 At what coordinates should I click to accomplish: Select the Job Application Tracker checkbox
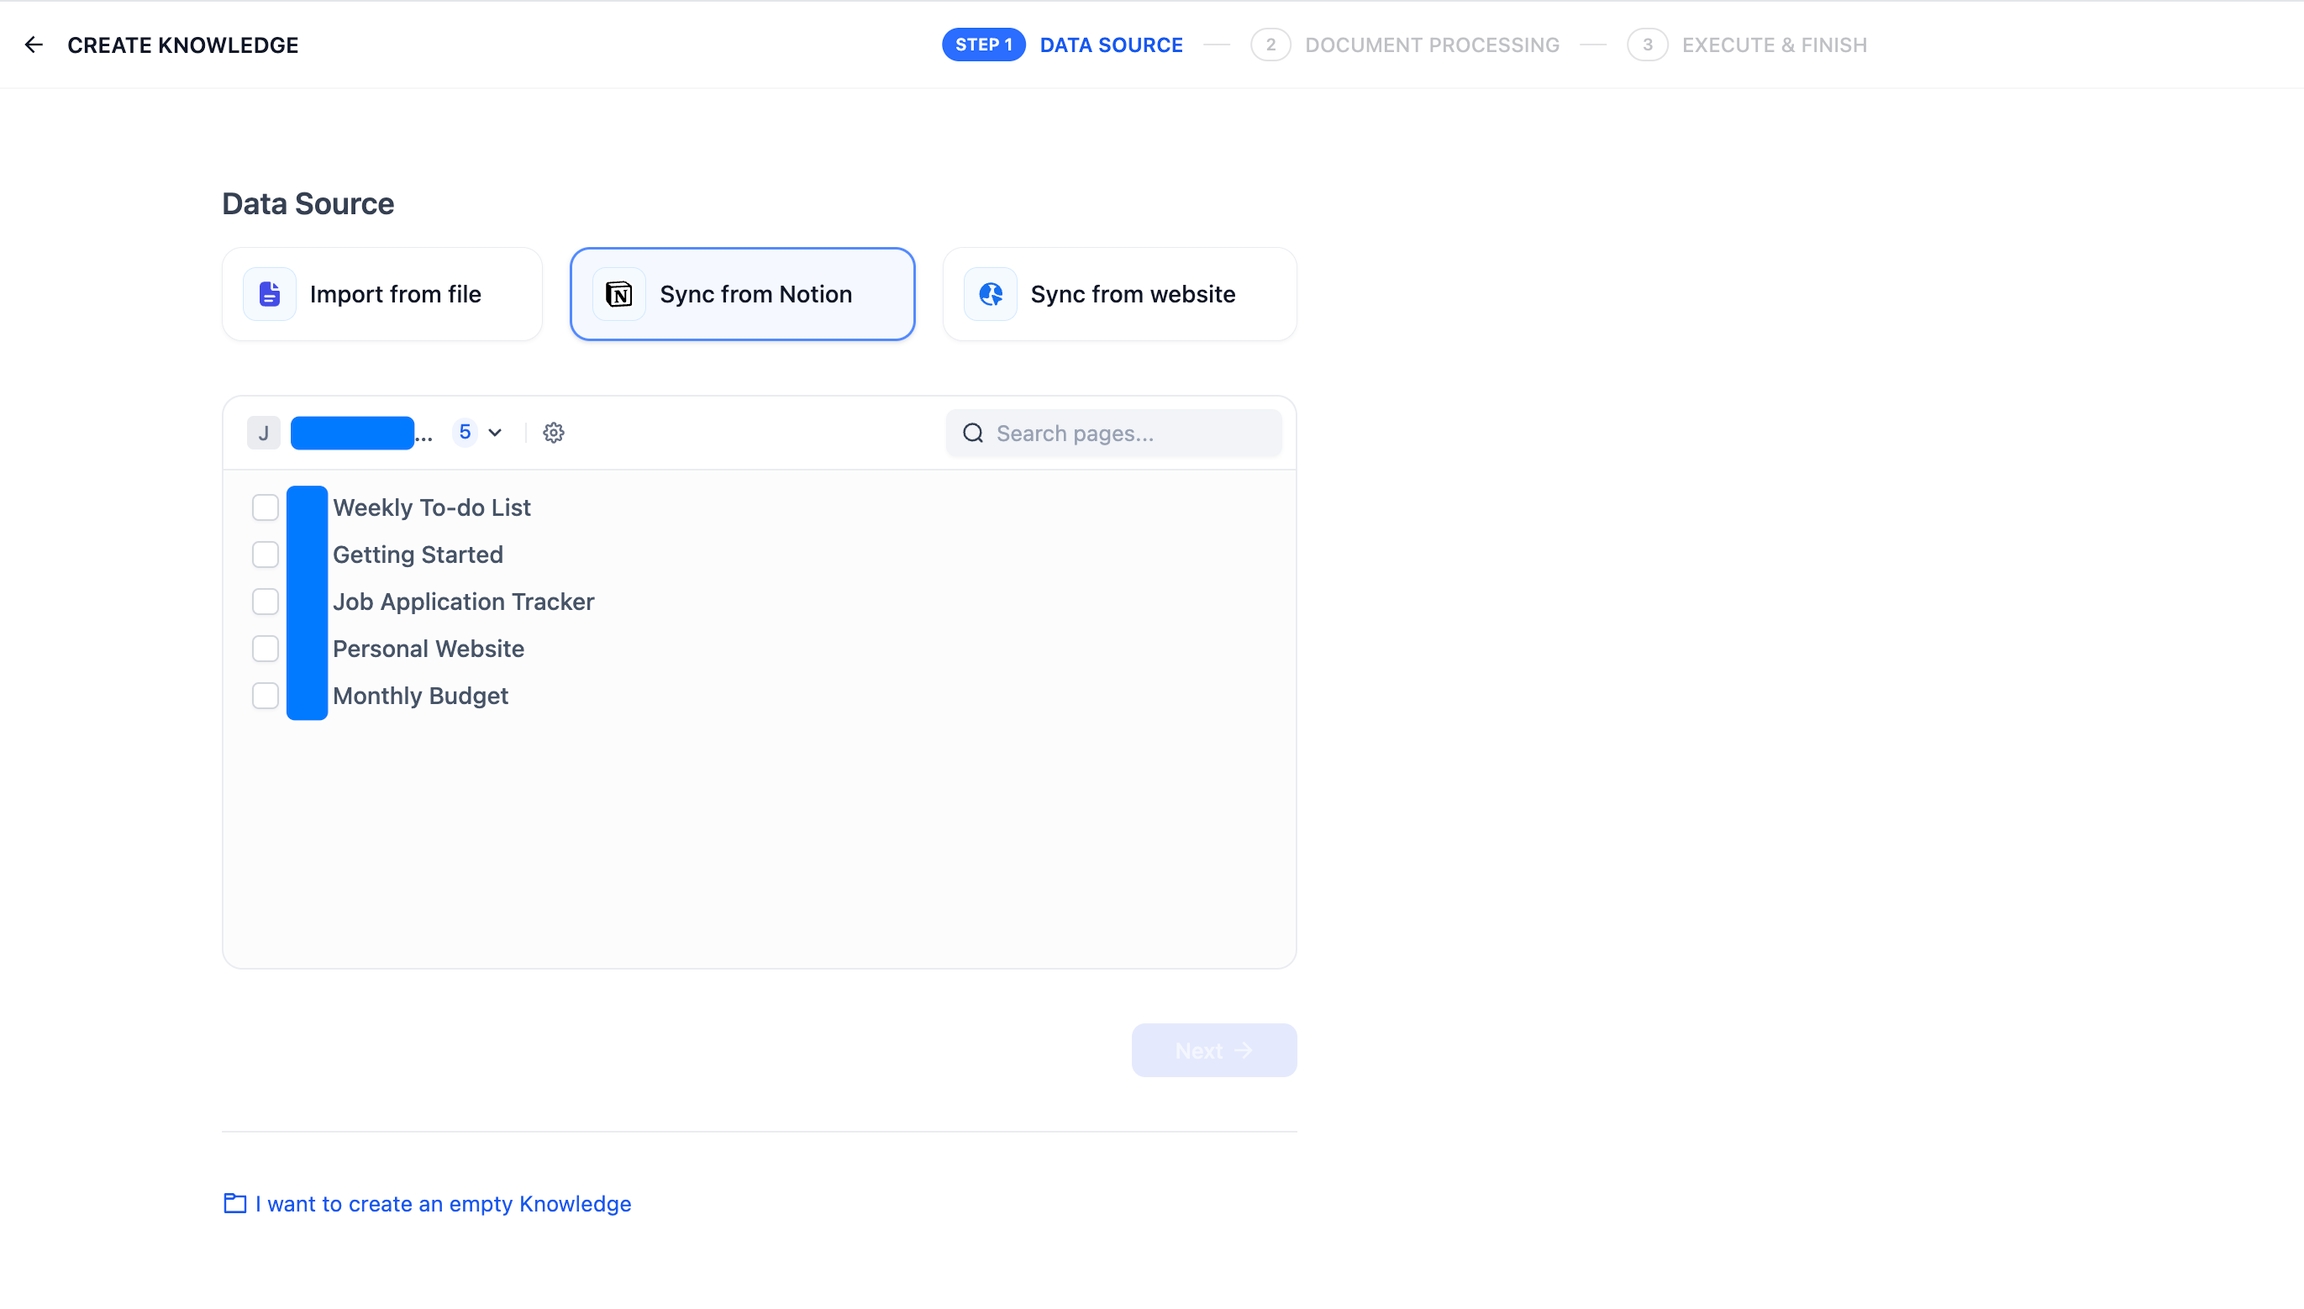pyautogui.click(x=265, y=601)
